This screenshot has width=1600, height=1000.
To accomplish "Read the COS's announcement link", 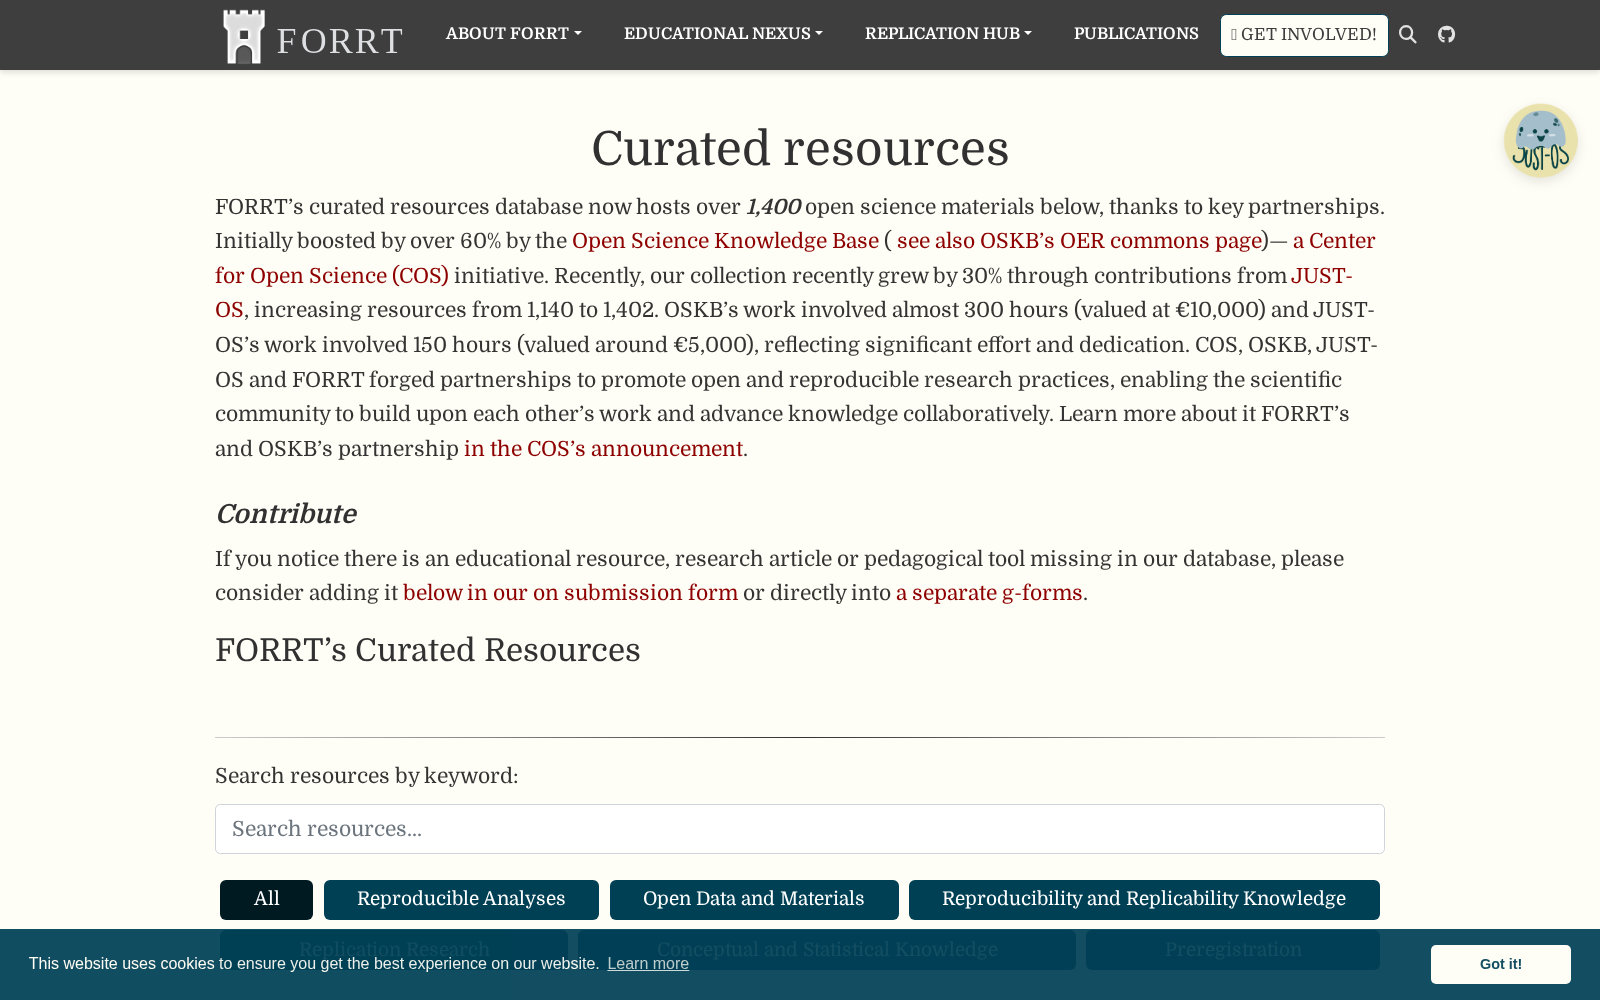I will (603, 449).
